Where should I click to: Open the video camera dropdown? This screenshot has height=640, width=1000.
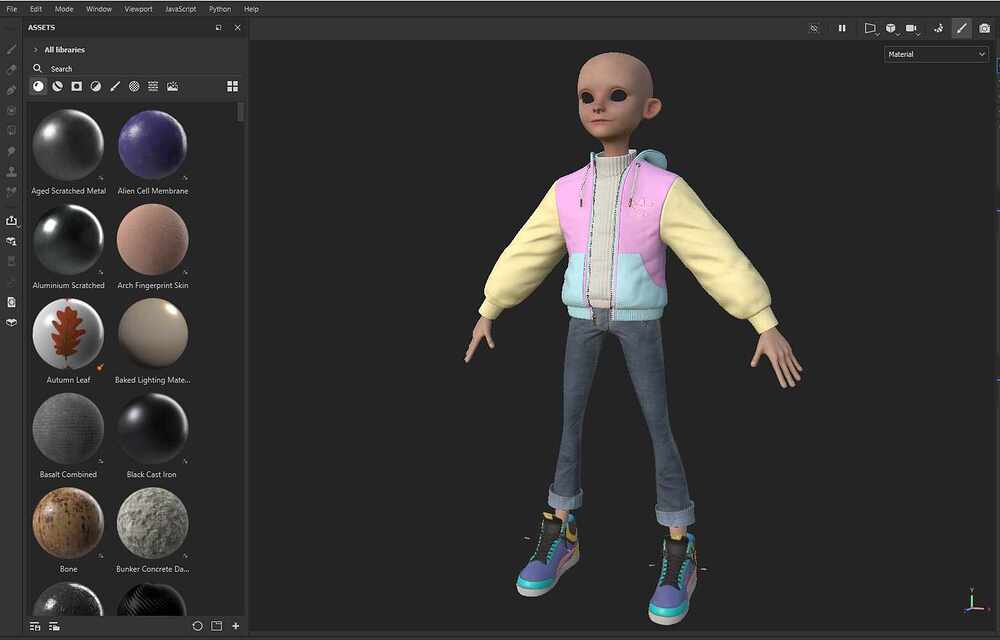[x=912, y=28]
